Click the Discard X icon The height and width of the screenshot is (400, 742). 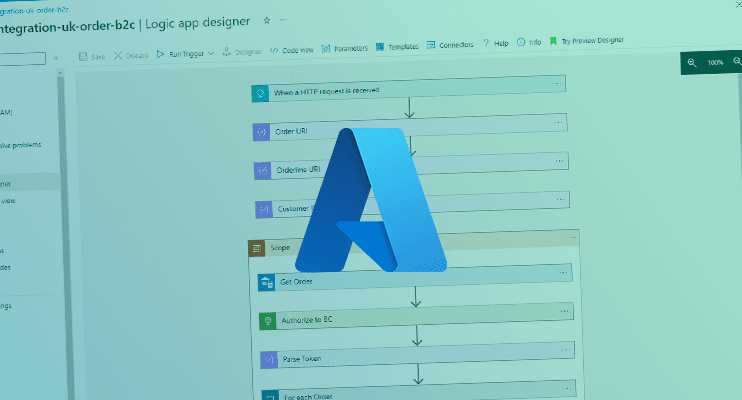click(x=118, y=55)
